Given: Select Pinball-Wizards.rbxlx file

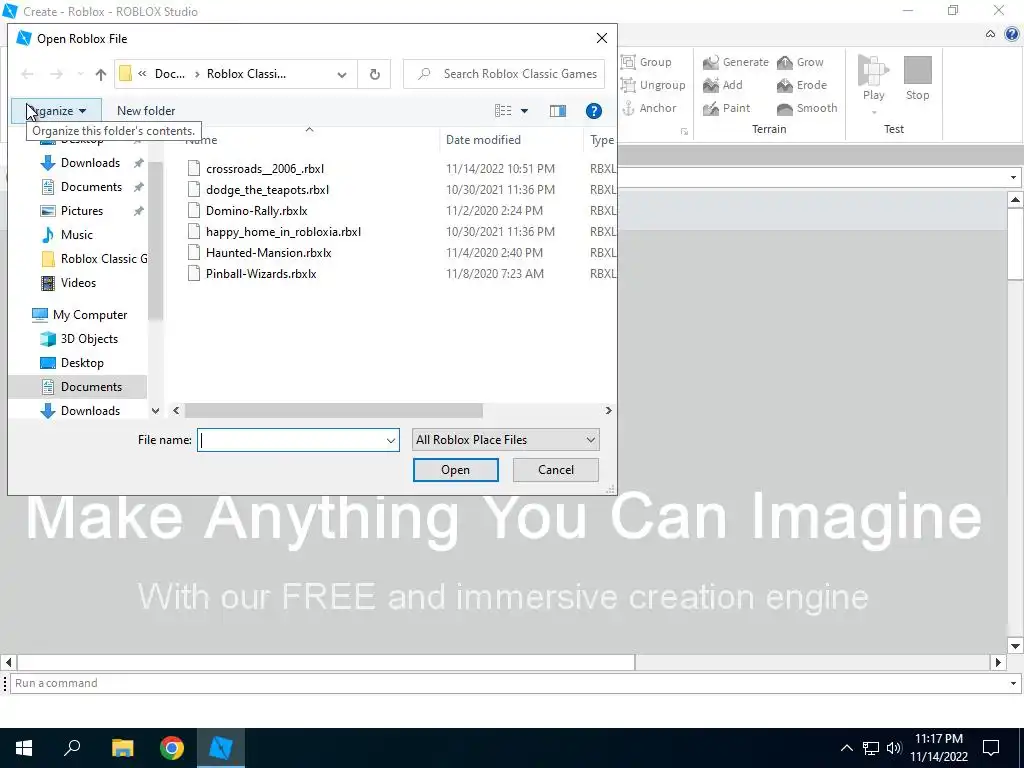Looking at the screenshot, I should click(261, 274).
